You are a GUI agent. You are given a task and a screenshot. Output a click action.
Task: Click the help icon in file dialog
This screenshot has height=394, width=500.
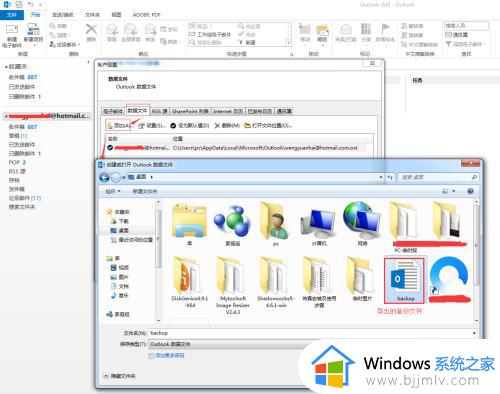[x=470, y=191]
